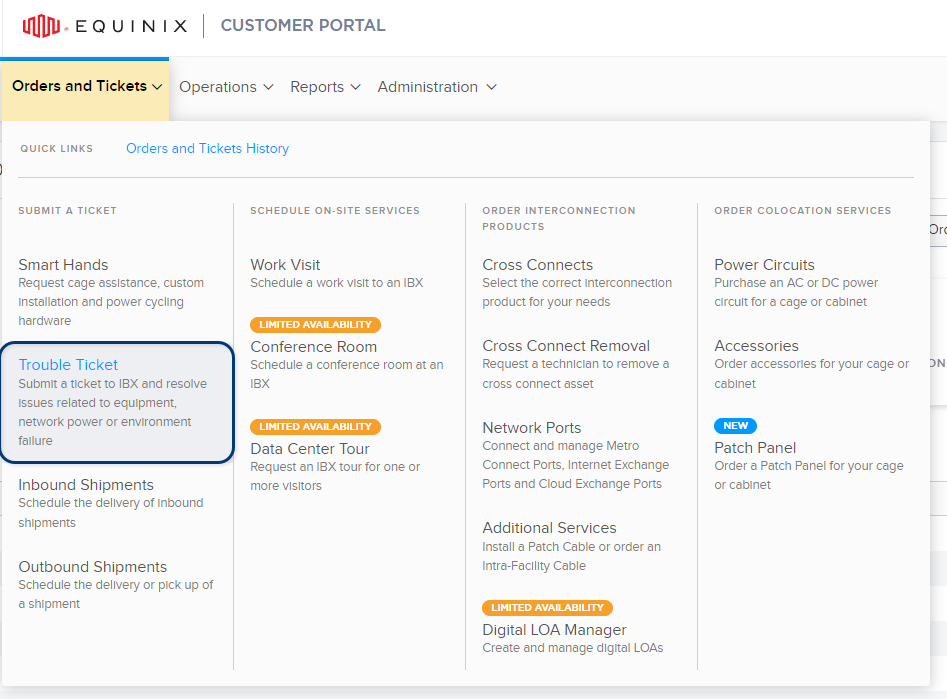Click 'Order a Patch Panel for your cage' text
The image size is (947, 699).
point(809,475)
